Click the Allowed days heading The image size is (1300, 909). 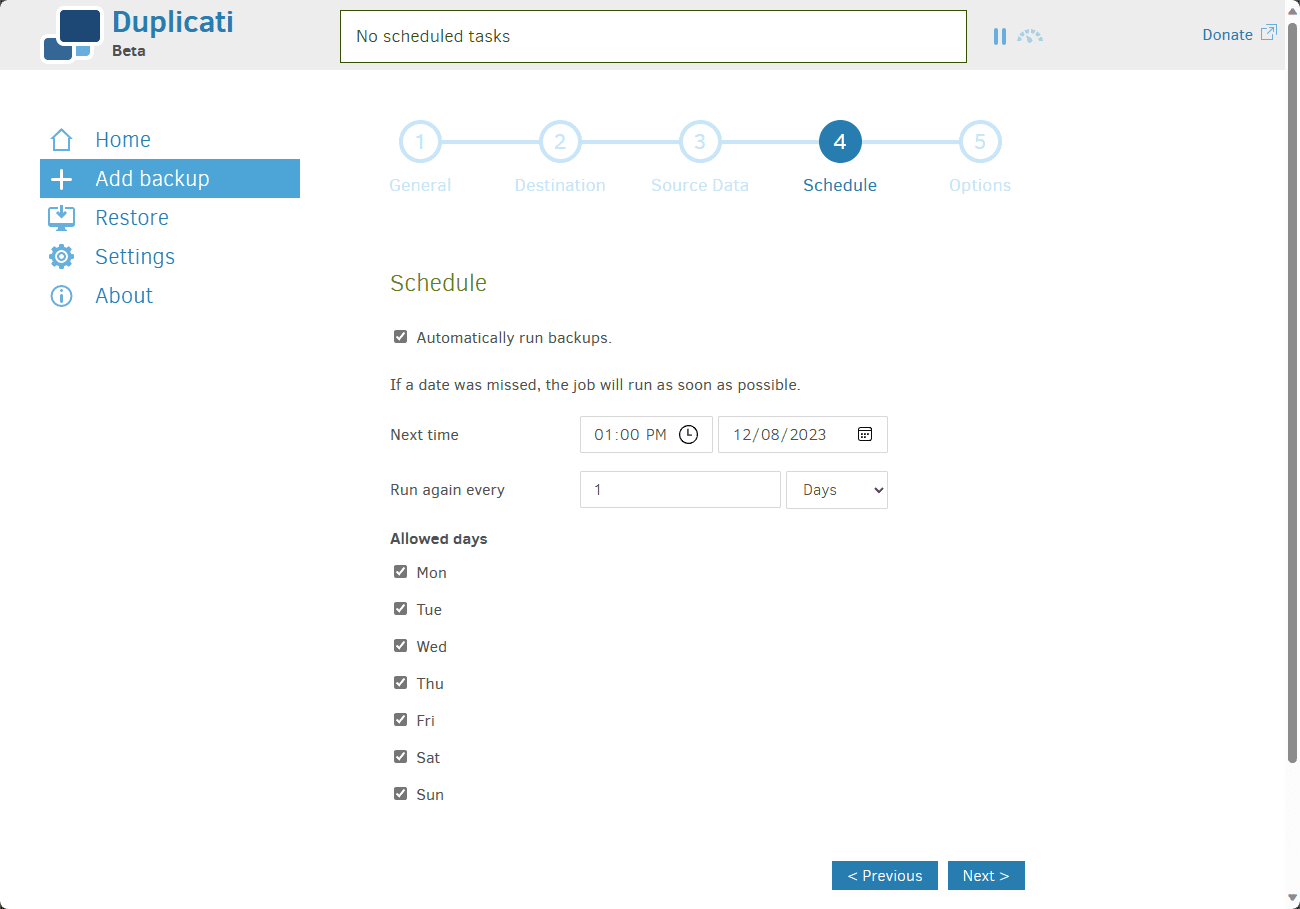tap(439, 539)
